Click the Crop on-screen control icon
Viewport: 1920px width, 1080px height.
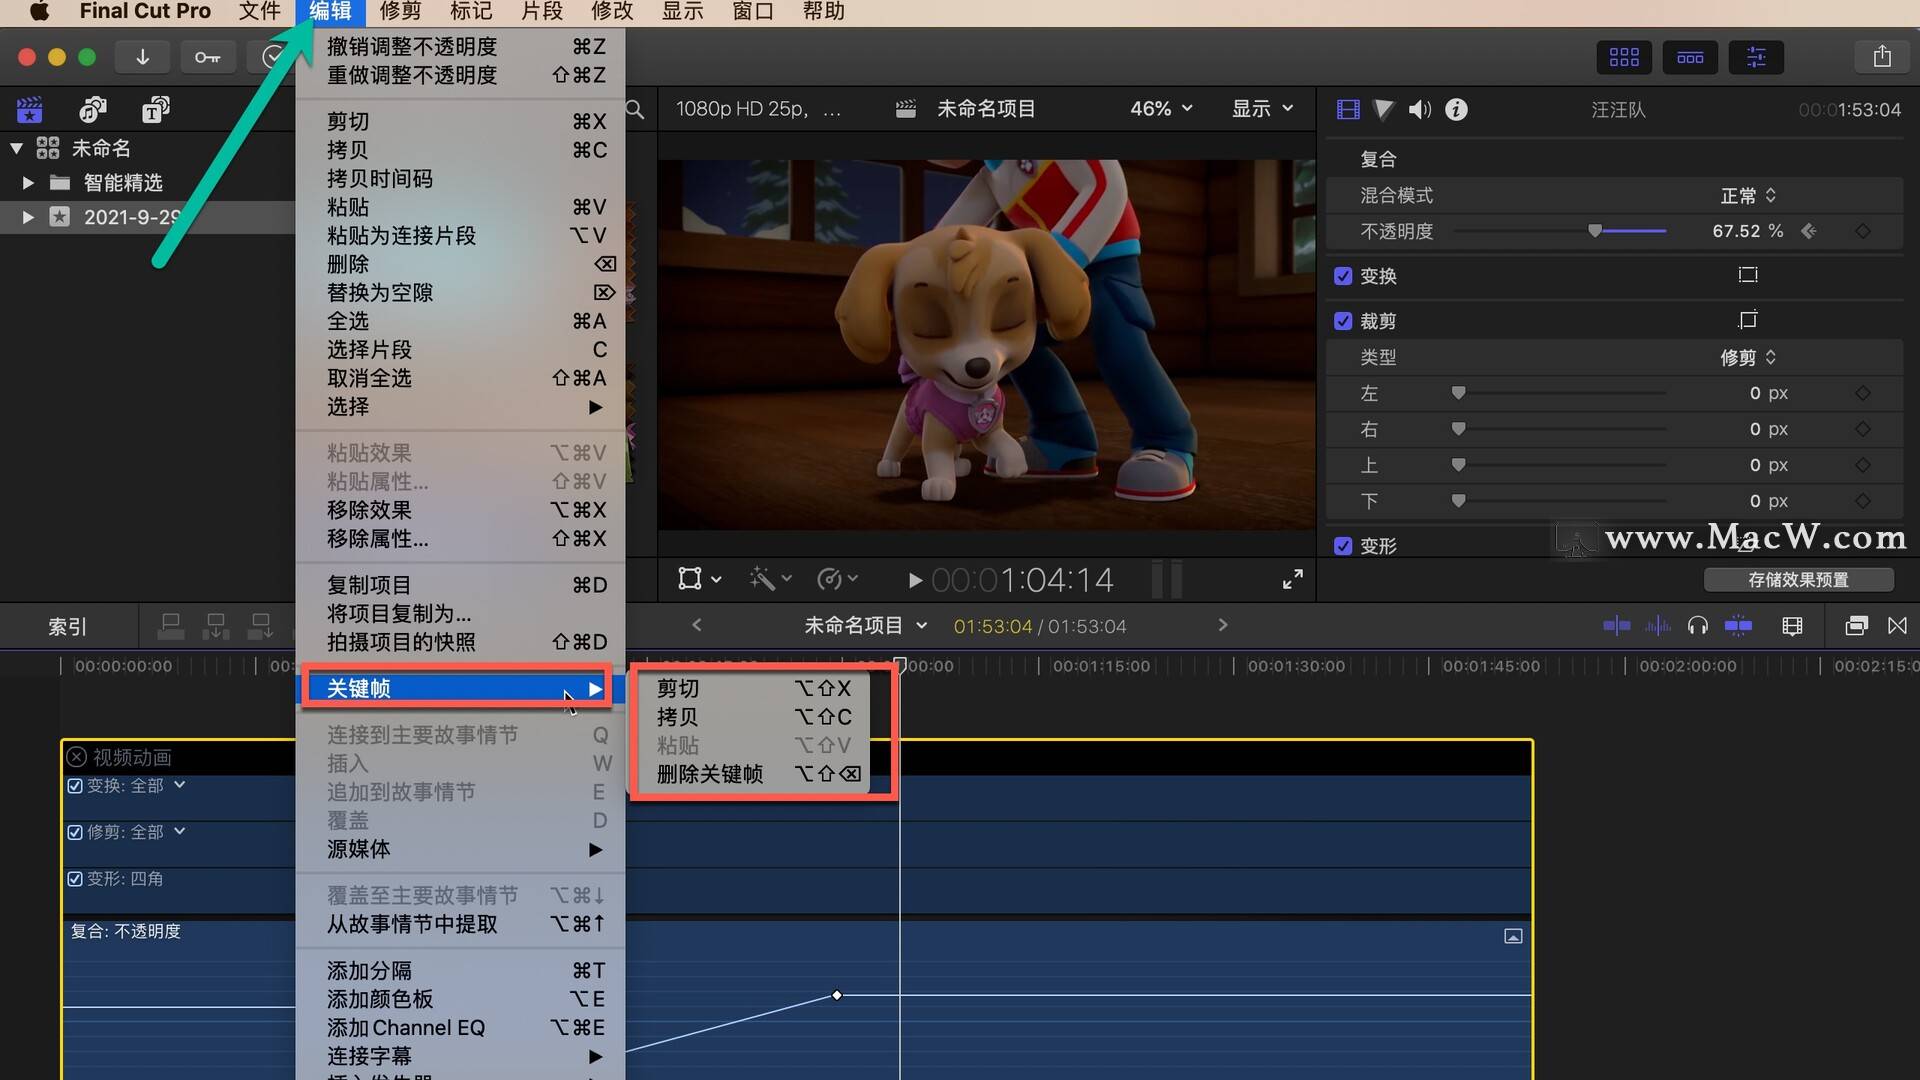click(x=1748, y=320)
